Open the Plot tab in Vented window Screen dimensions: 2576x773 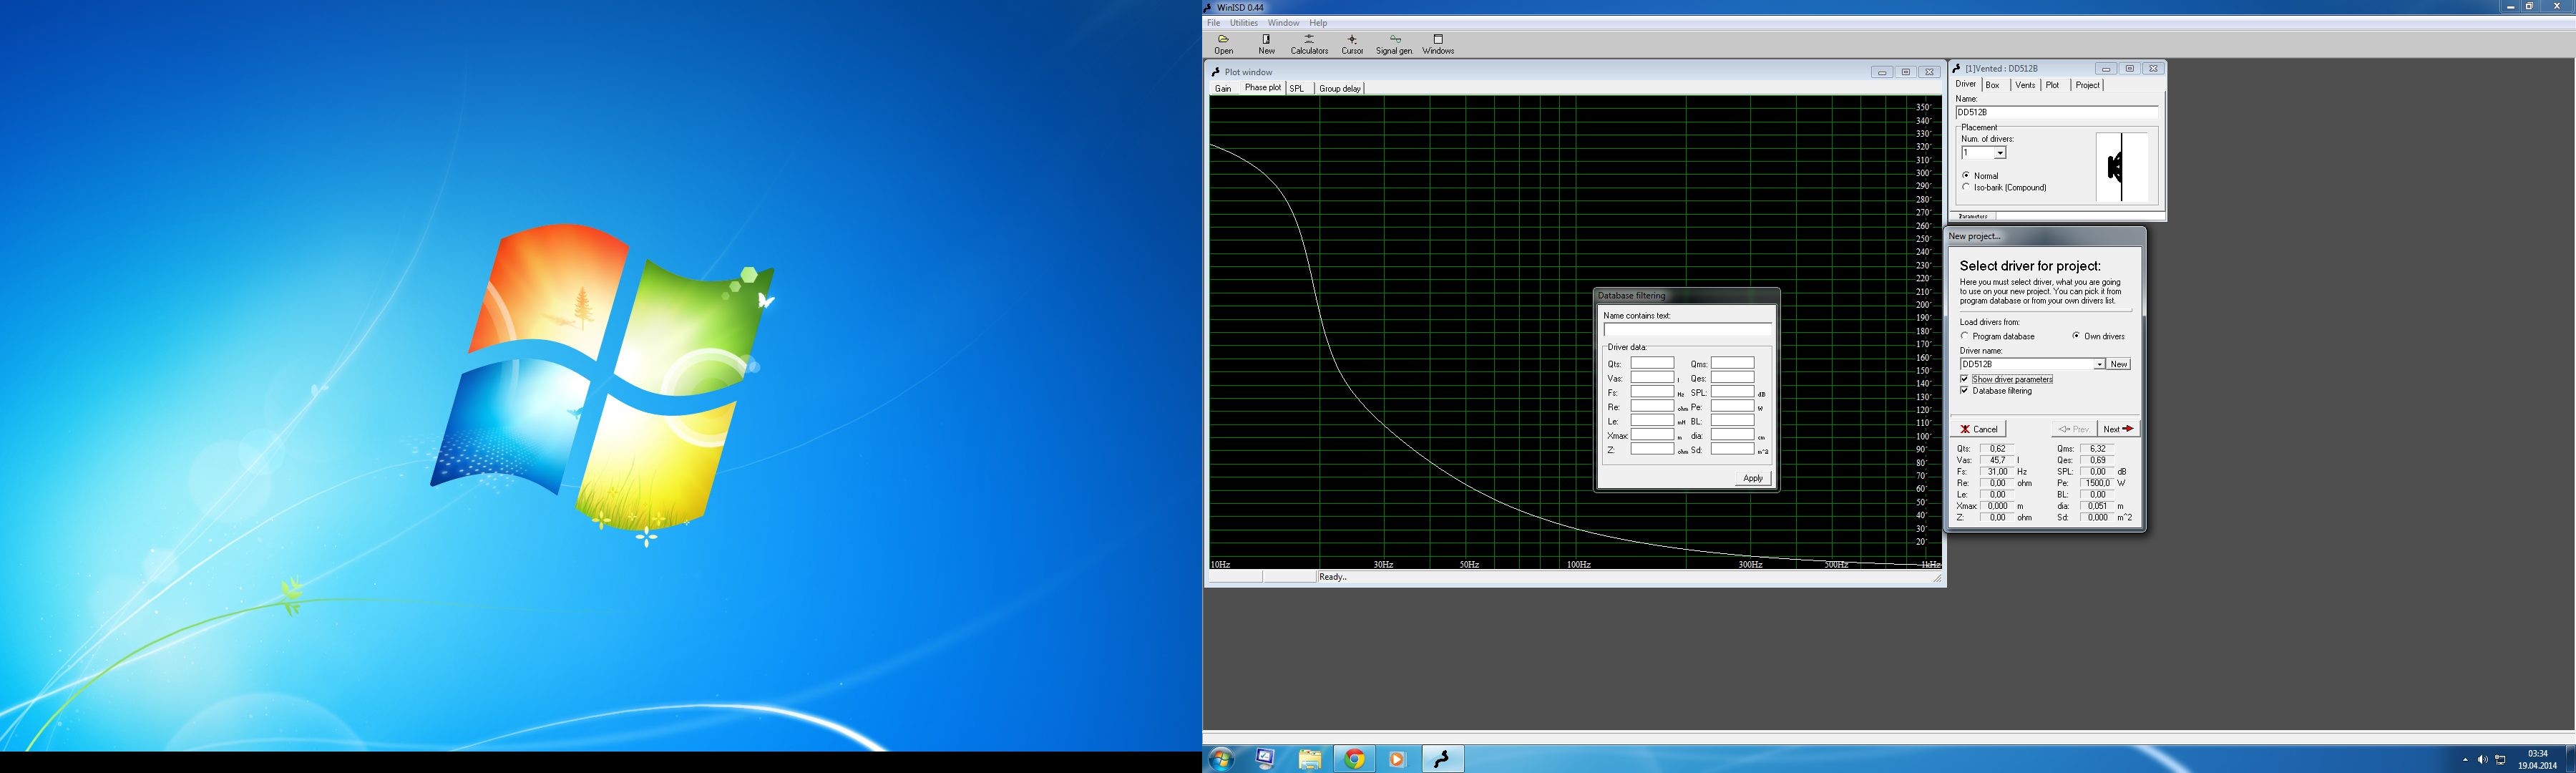pos(2052,85)
